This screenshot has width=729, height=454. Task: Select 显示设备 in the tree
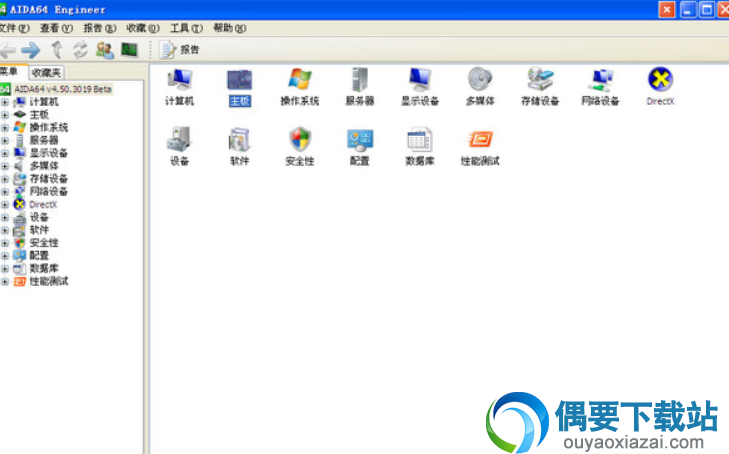tap(49, 153)
